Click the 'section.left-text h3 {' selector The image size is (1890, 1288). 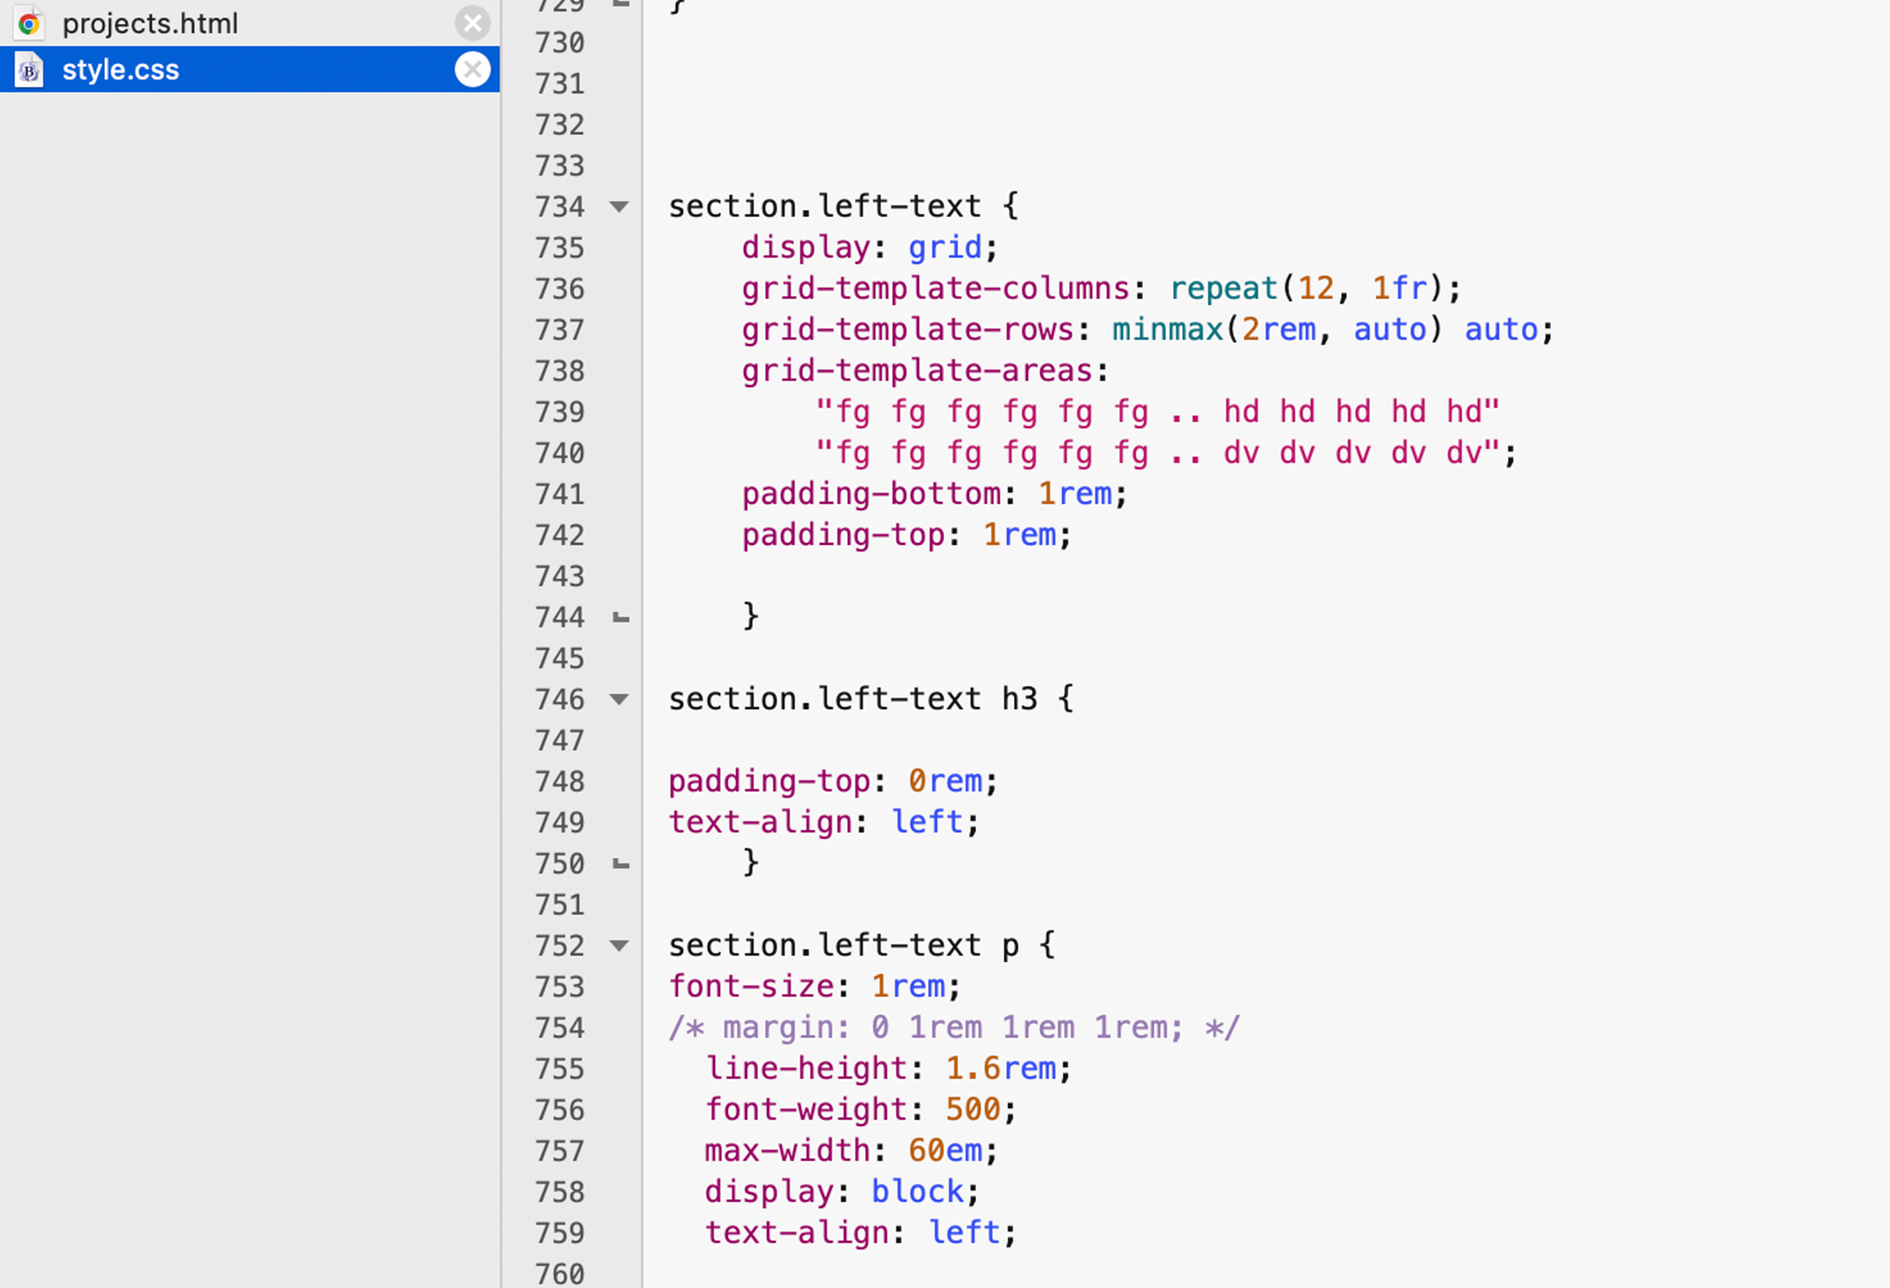point(871,699)
